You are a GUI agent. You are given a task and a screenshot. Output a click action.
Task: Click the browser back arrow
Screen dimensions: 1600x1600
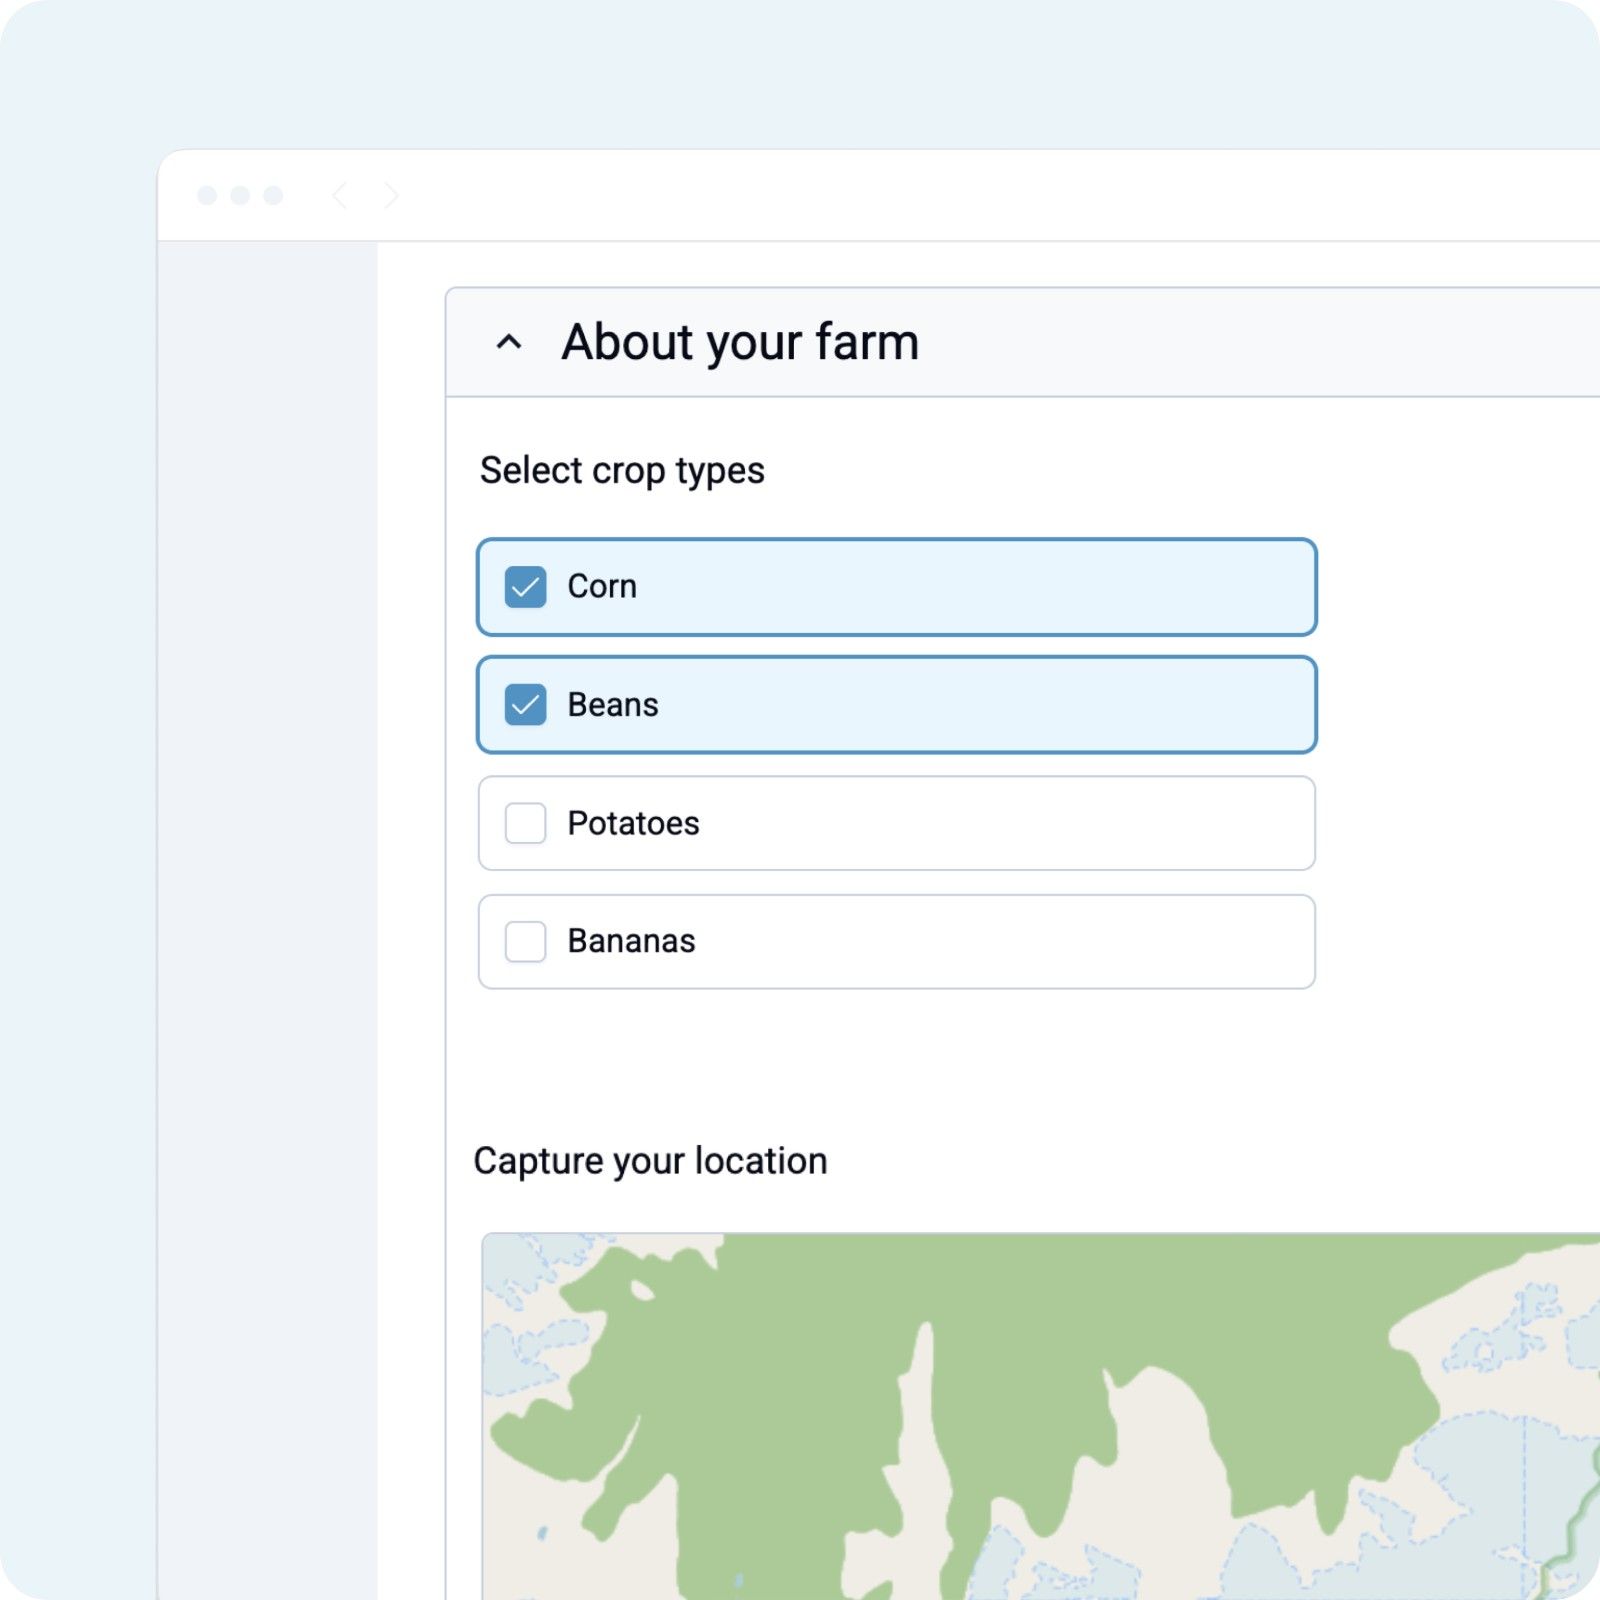340,195
